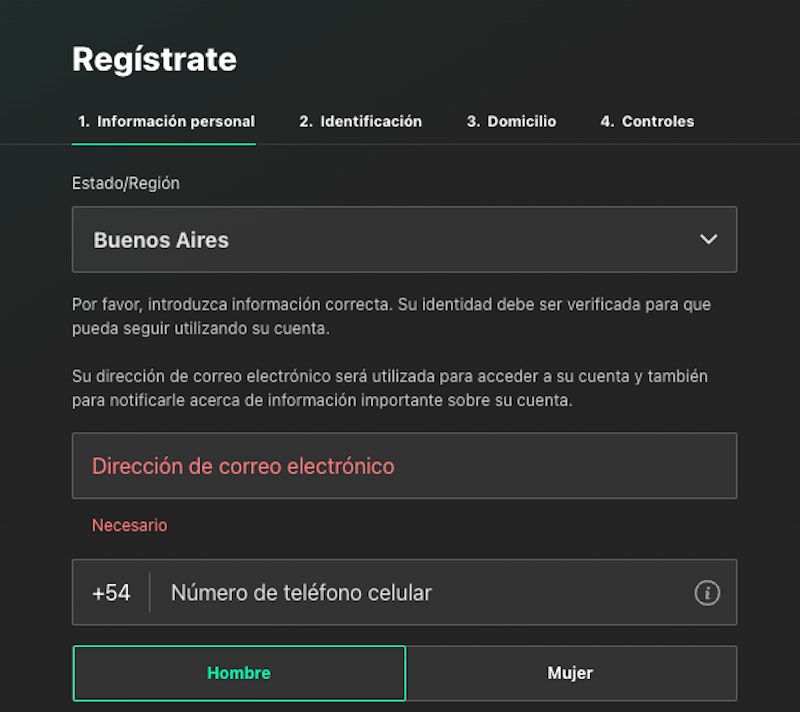Click the identity verification notice paragraph
This screenshot has width=800, height=712.
coord(392,315)
